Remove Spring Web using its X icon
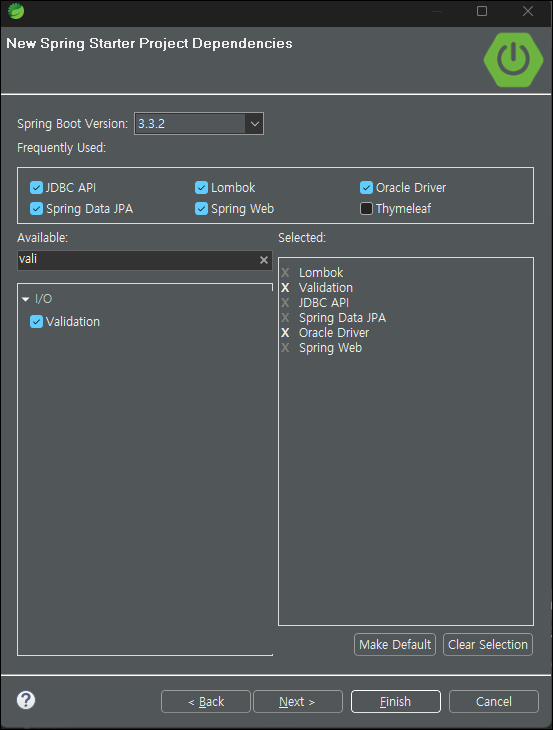Viewport: 553px width, 730px height. point(285,348)
